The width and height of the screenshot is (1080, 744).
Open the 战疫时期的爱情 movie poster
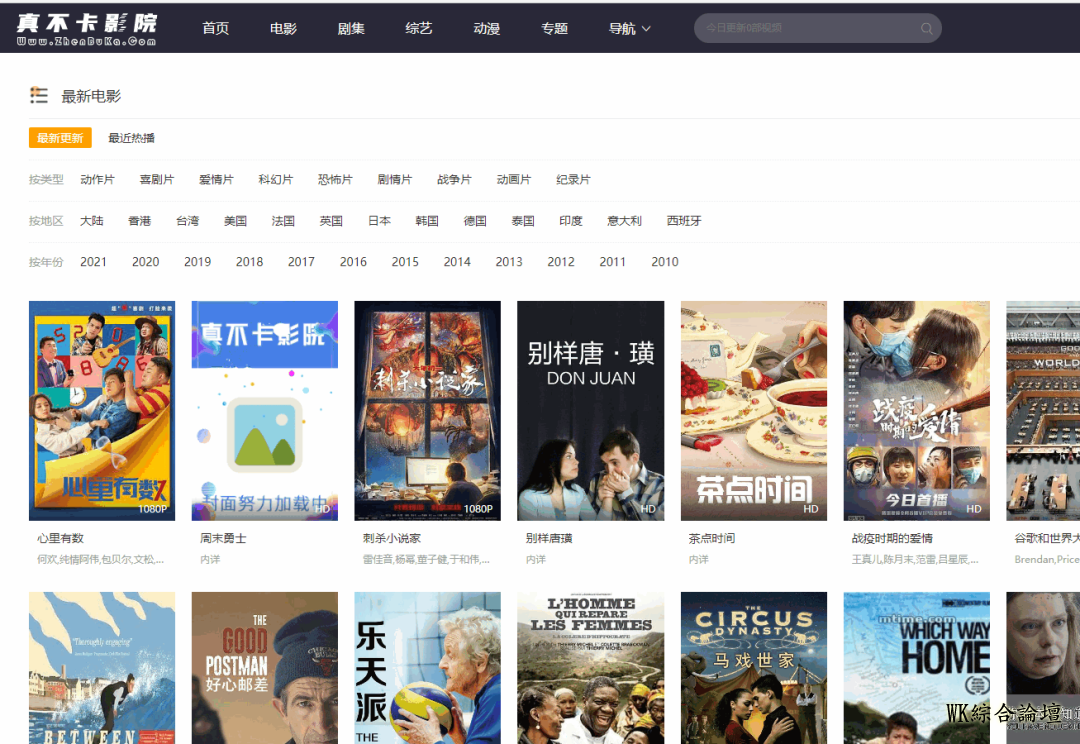click(x=917, y=411)
